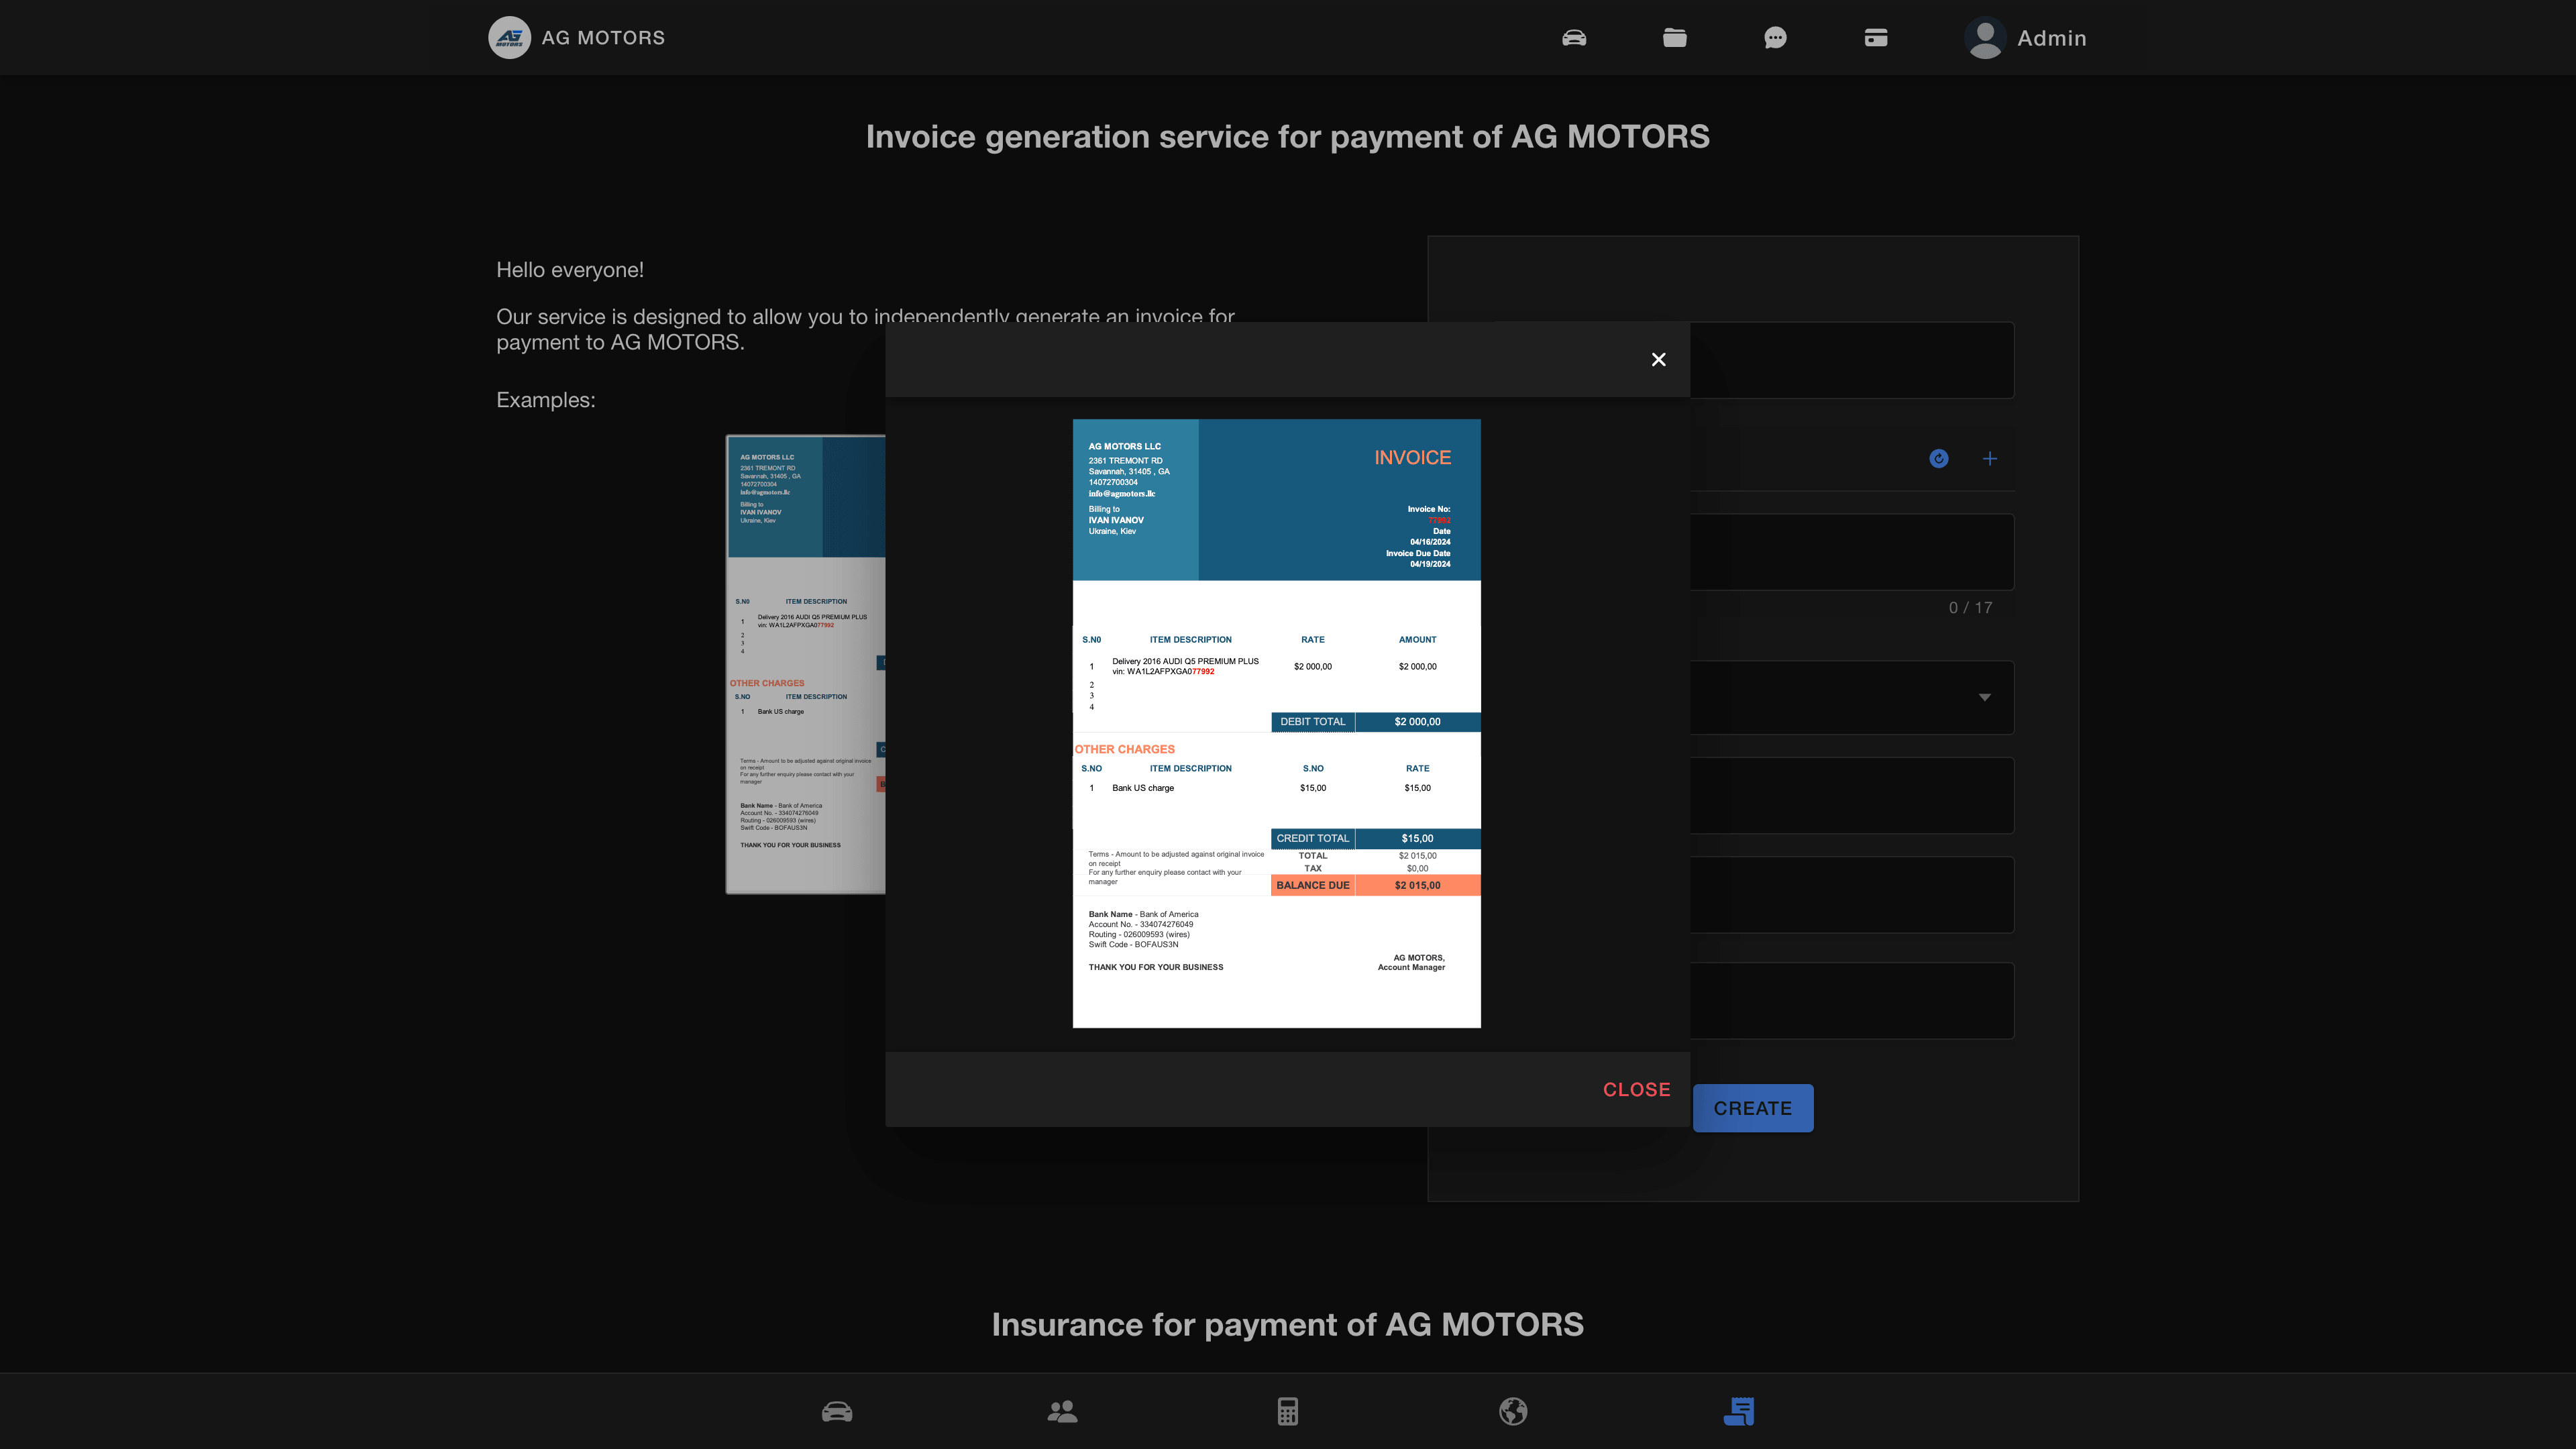Click the blue plus icon in the form
This screenshot has height=1449, width=2576.
pos(1990,458)
